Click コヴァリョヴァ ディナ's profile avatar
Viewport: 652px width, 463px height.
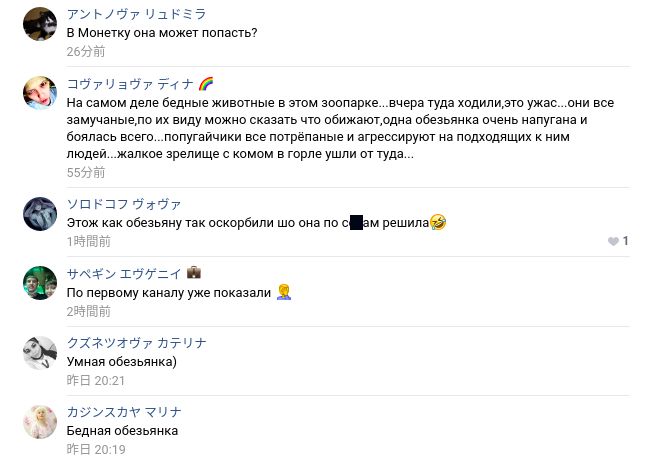click(x=40, y=93)
